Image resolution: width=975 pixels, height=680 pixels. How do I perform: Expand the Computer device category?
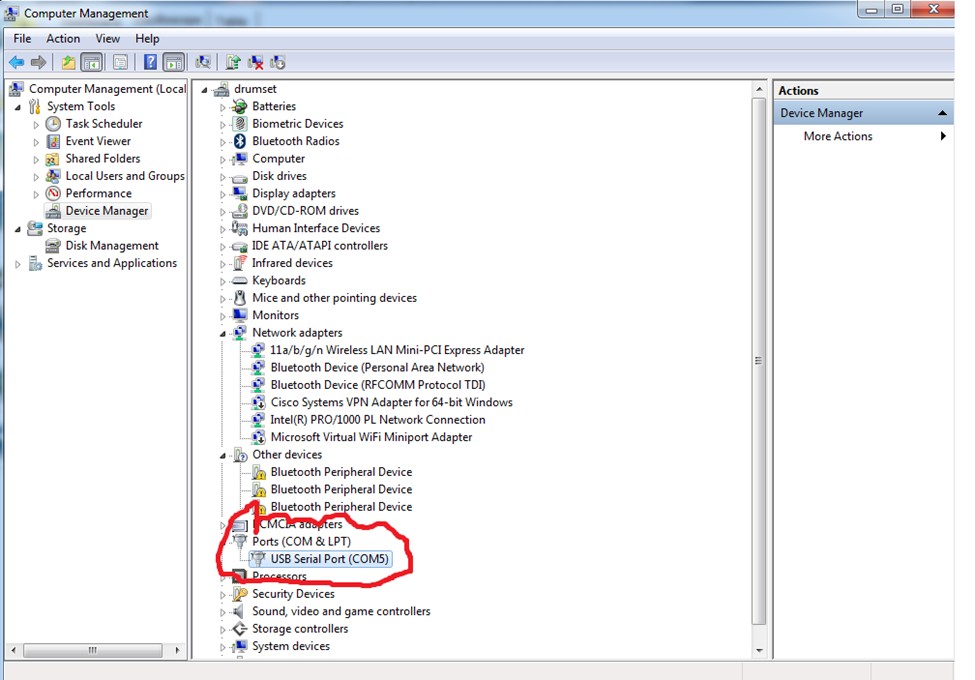coord(223,159)
